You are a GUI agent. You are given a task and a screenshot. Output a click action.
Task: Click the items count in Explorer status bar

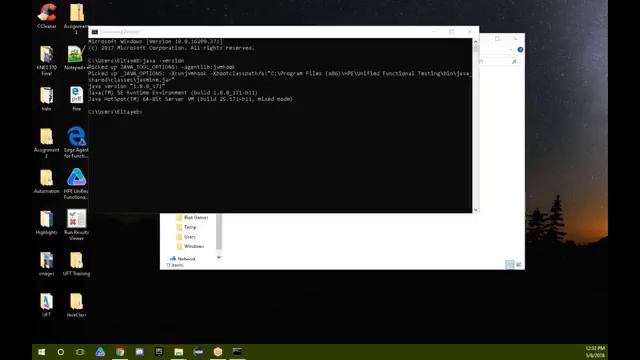[175, 265]
